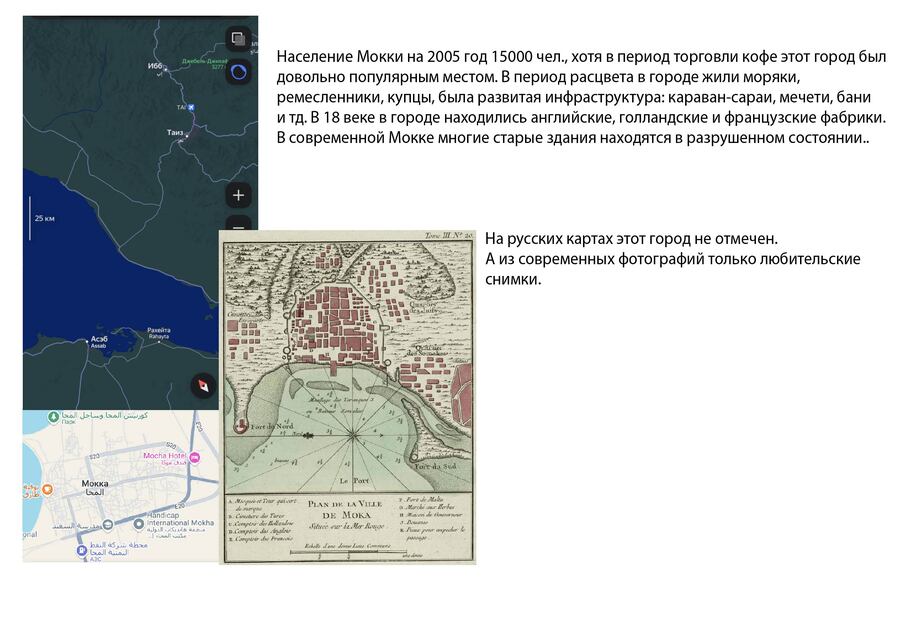Open the Plan de la Ville de Moka image
Viewport: 900px width, 617px height.
click(347, 397)
